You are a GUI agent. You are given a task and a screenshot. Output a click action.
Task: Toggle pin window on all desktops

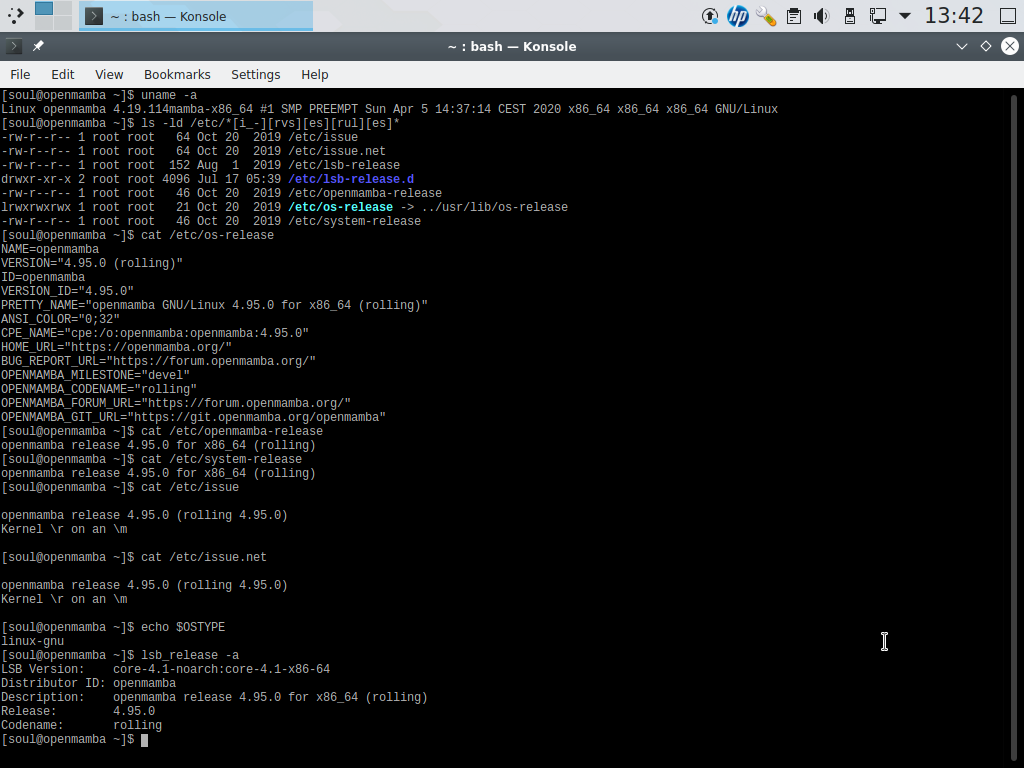[x=38, y=46]
